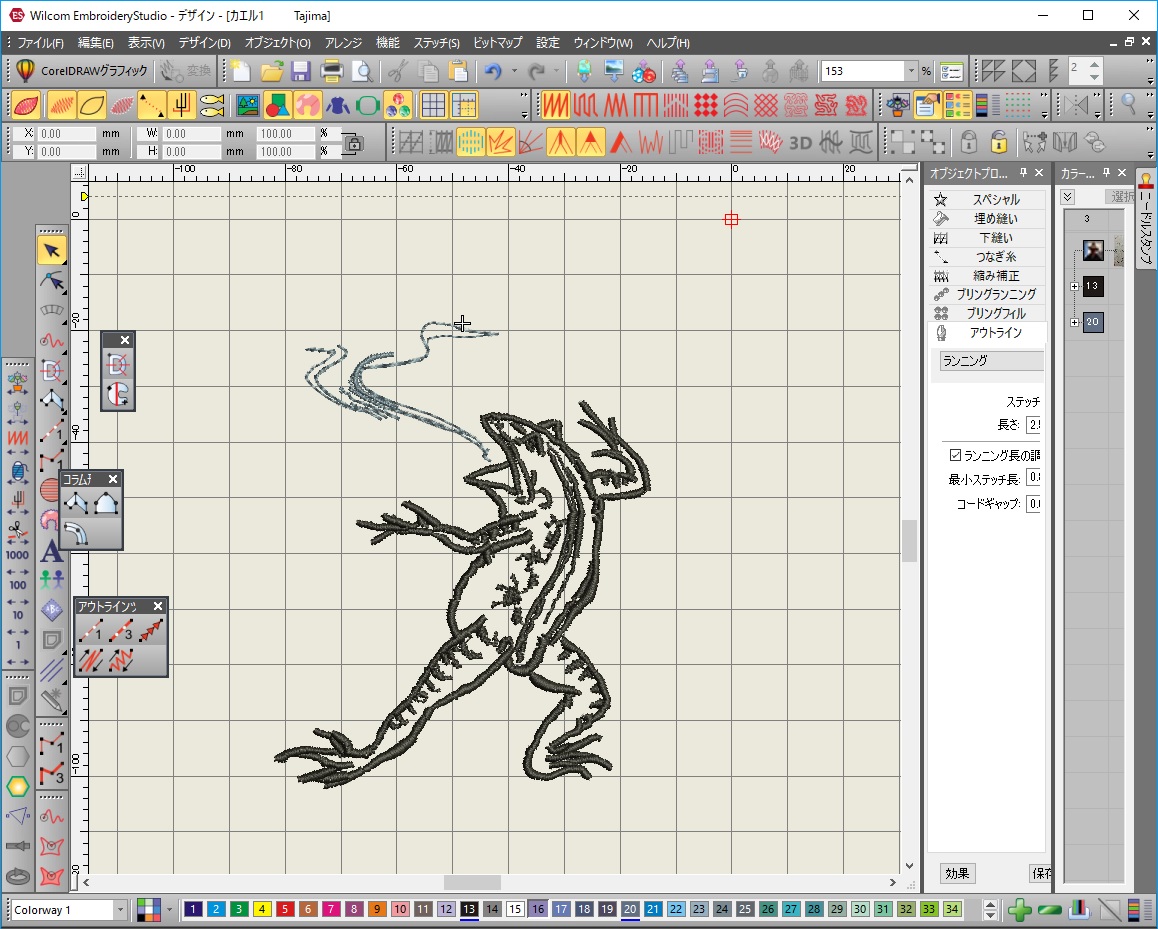This screenshot has width=1158, height=929.
Task: Toggle the show bitmap picture icon
Action: [247, 106]
